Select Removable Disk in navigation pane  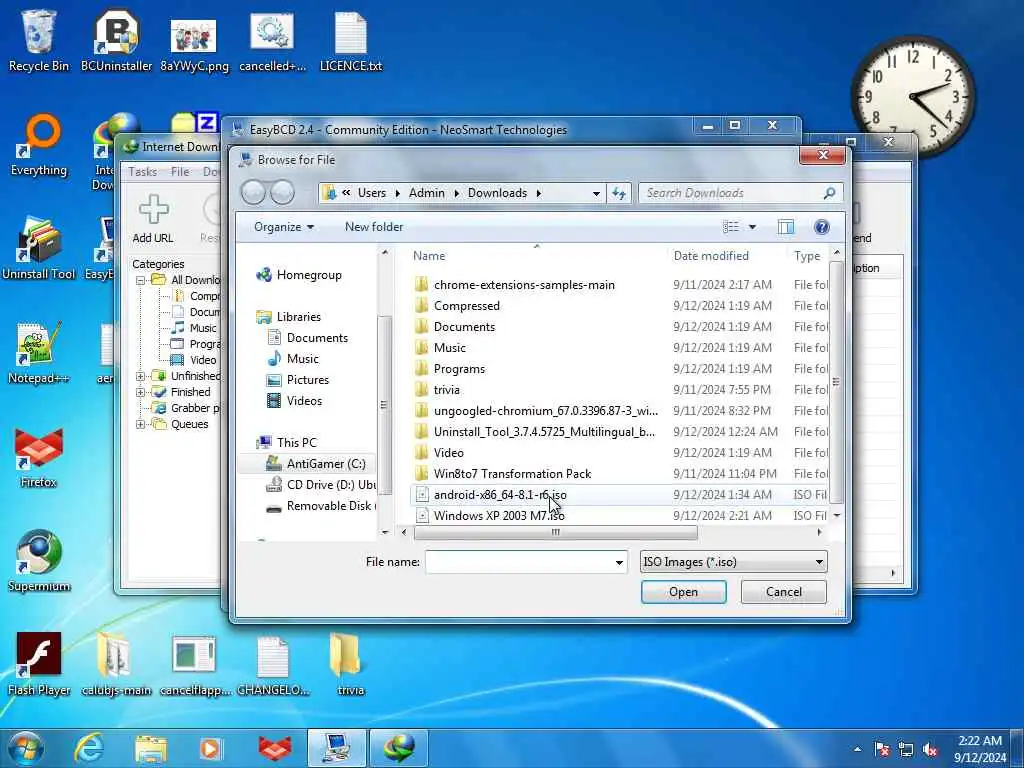click(321, 506)
